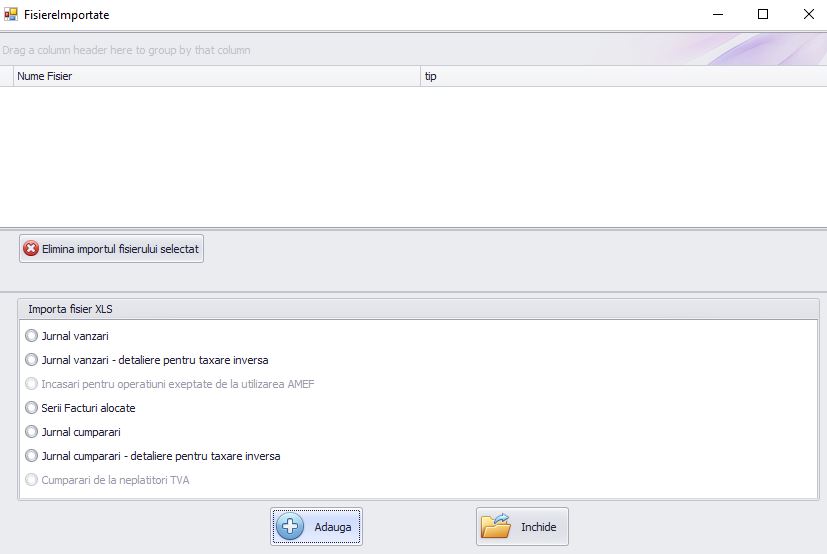Select the Jurnal vanzari radio option

coord(32,336)
